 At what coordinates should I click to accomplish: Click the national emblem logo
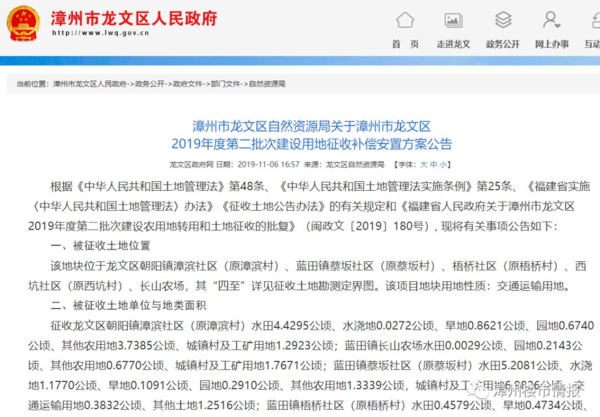(22, 21)
